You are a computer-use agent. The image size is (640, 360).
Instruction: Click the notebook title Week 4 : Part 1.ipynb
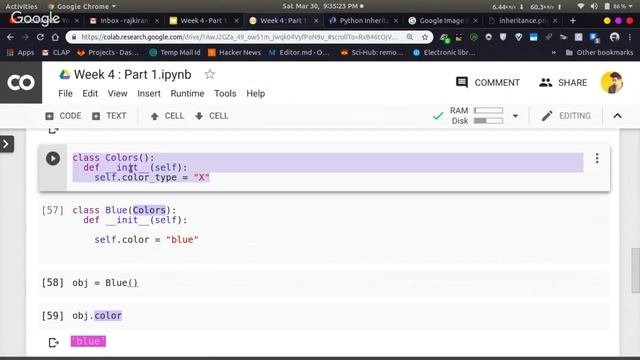coord(133,75)
